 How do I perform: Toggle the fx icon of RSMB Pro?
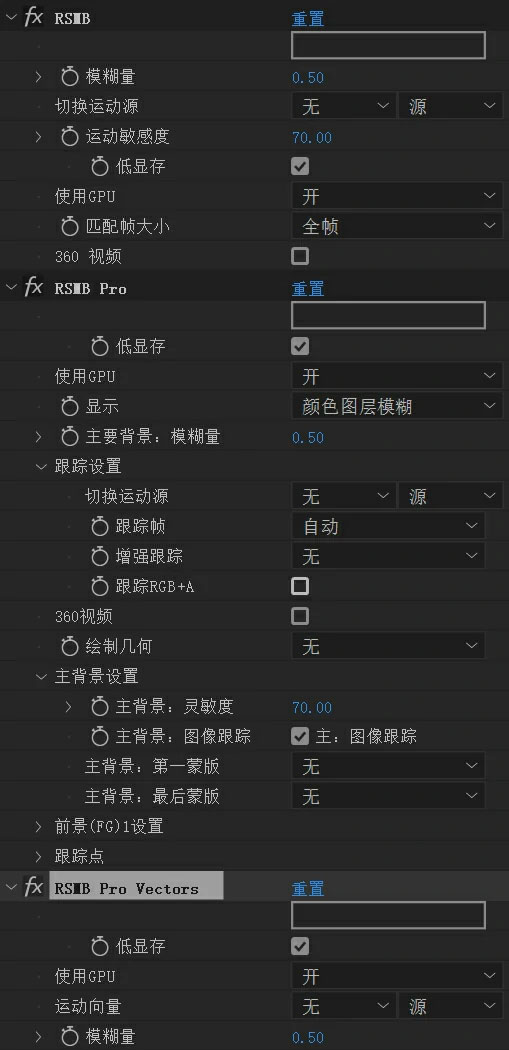33,288
